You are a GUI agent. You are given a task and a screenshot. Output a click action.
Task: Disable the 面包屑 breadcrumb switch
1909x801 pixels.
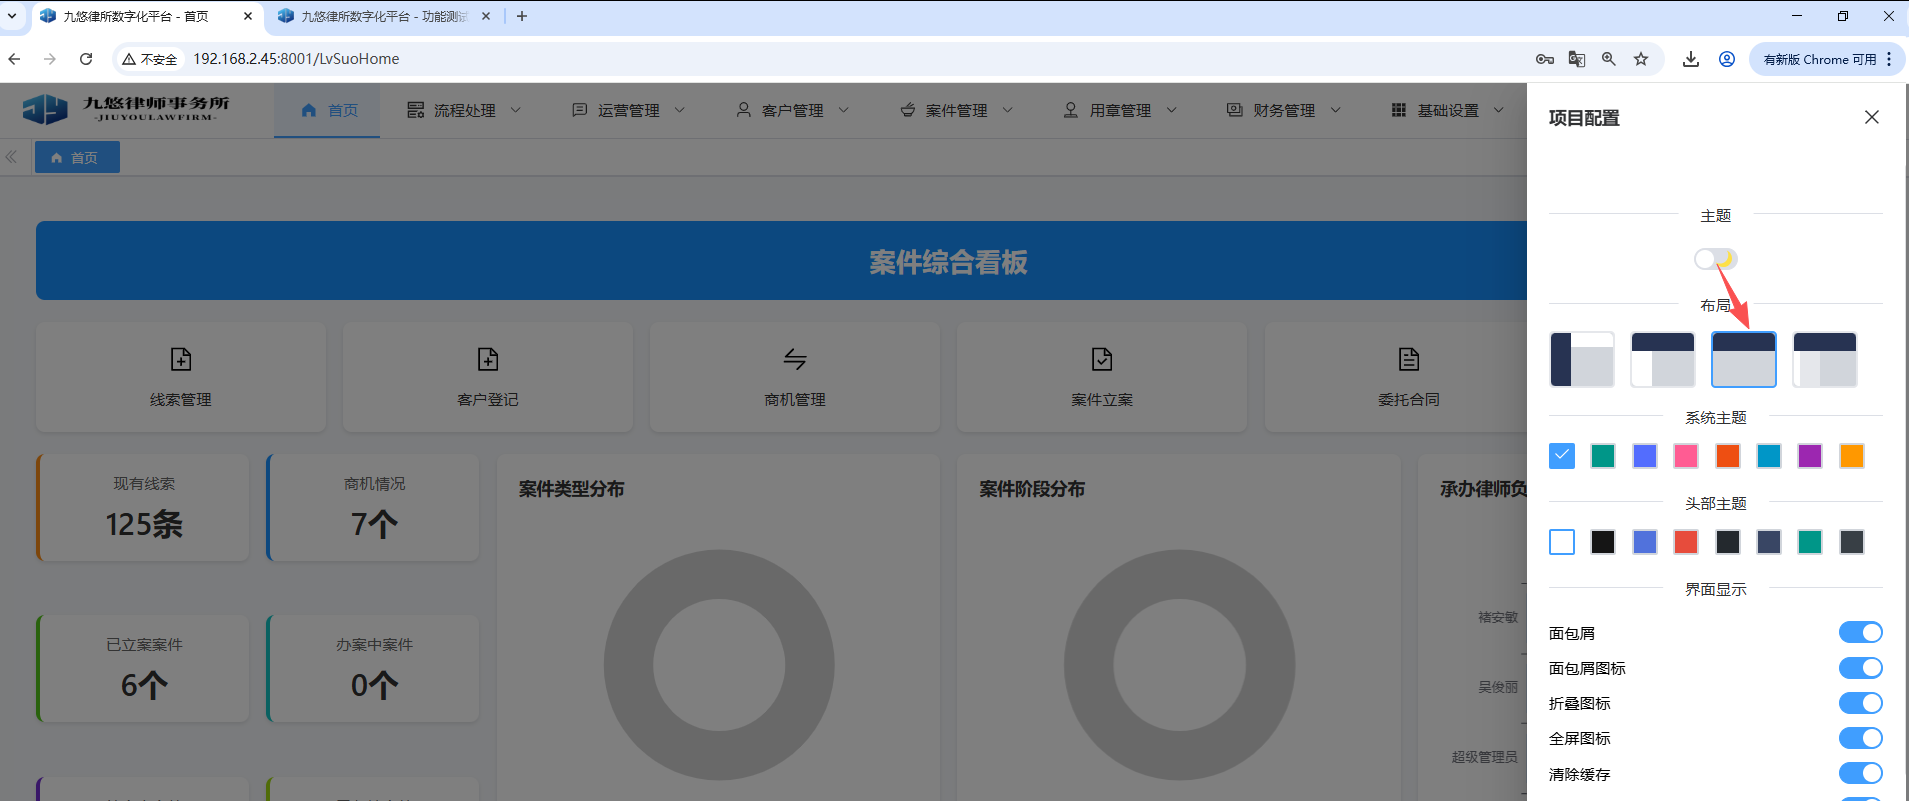coord(1860,632)
